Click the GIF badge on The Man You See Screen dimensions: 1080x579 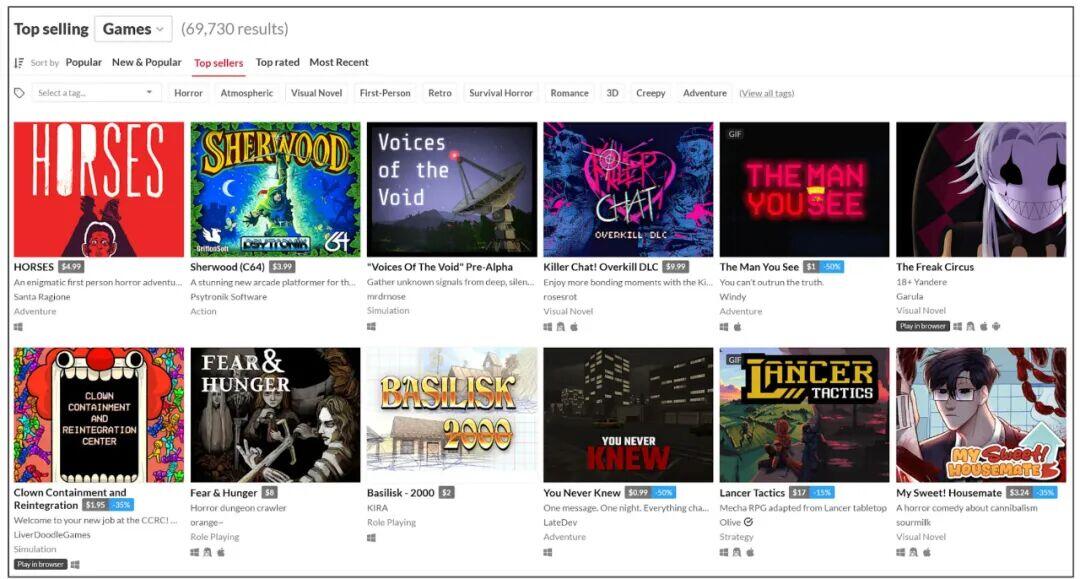point(735,134)
